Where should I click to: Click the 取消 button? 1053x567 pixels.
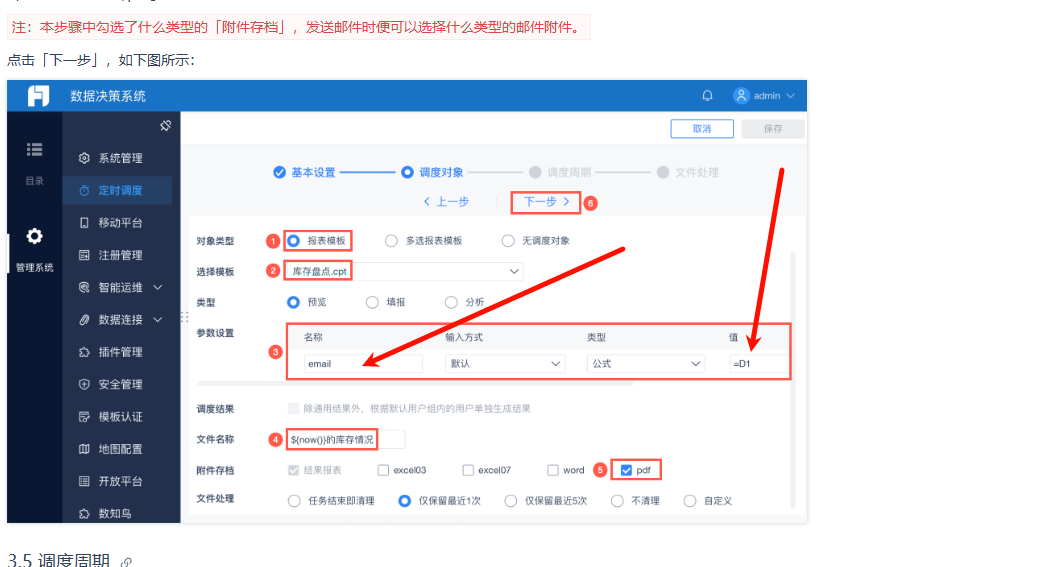pos(702,129)
